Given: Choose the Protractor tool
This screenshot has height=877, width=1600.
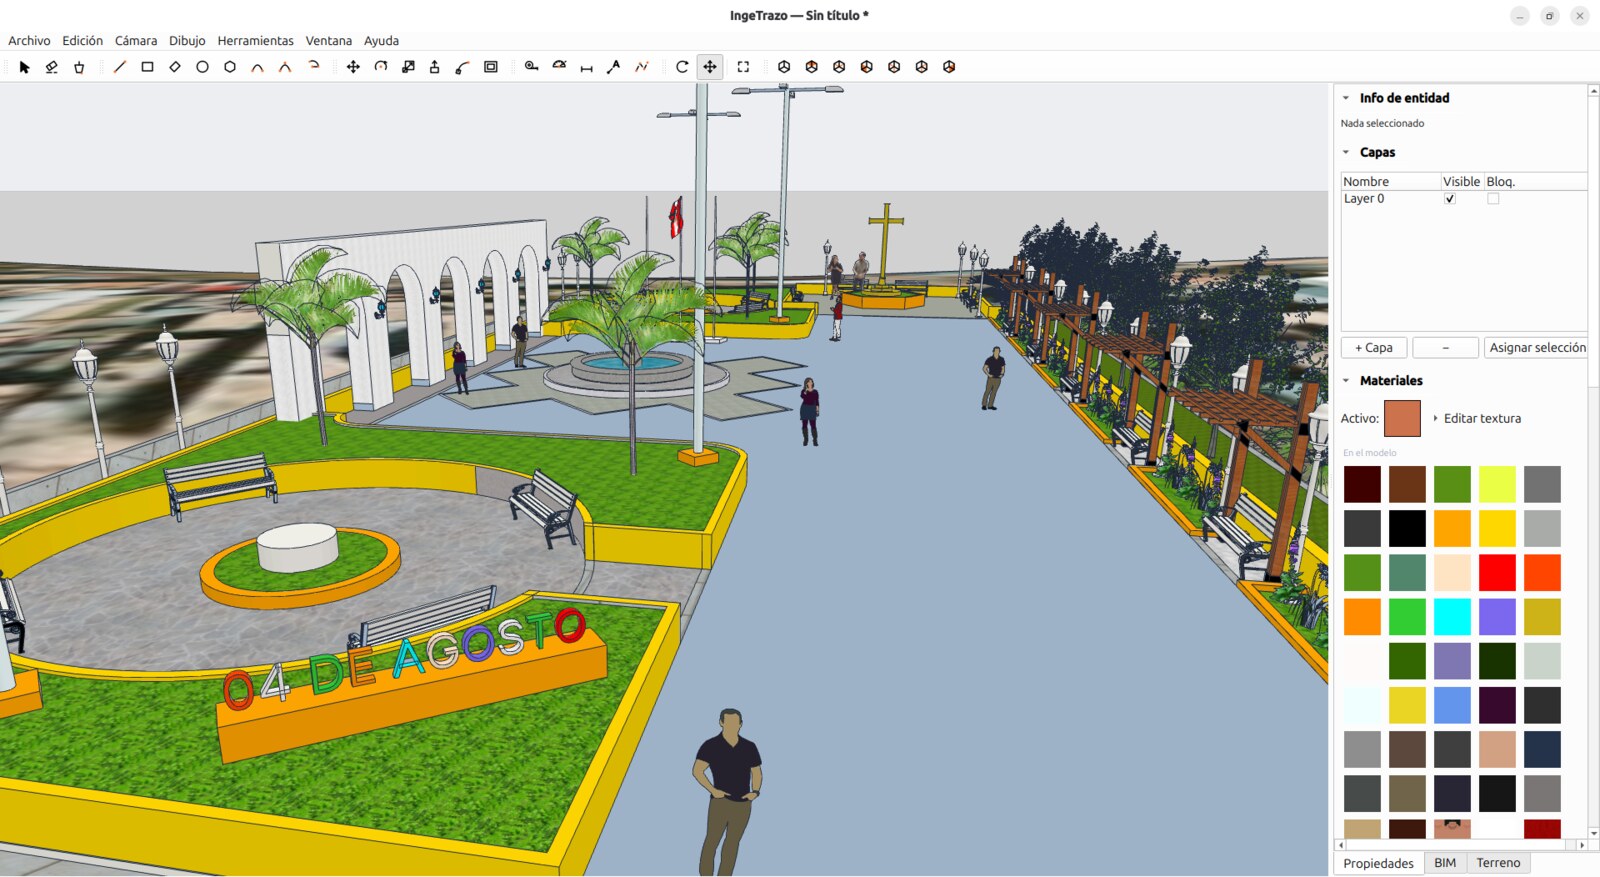Looking at the screenshot, I should coord(560,67).
